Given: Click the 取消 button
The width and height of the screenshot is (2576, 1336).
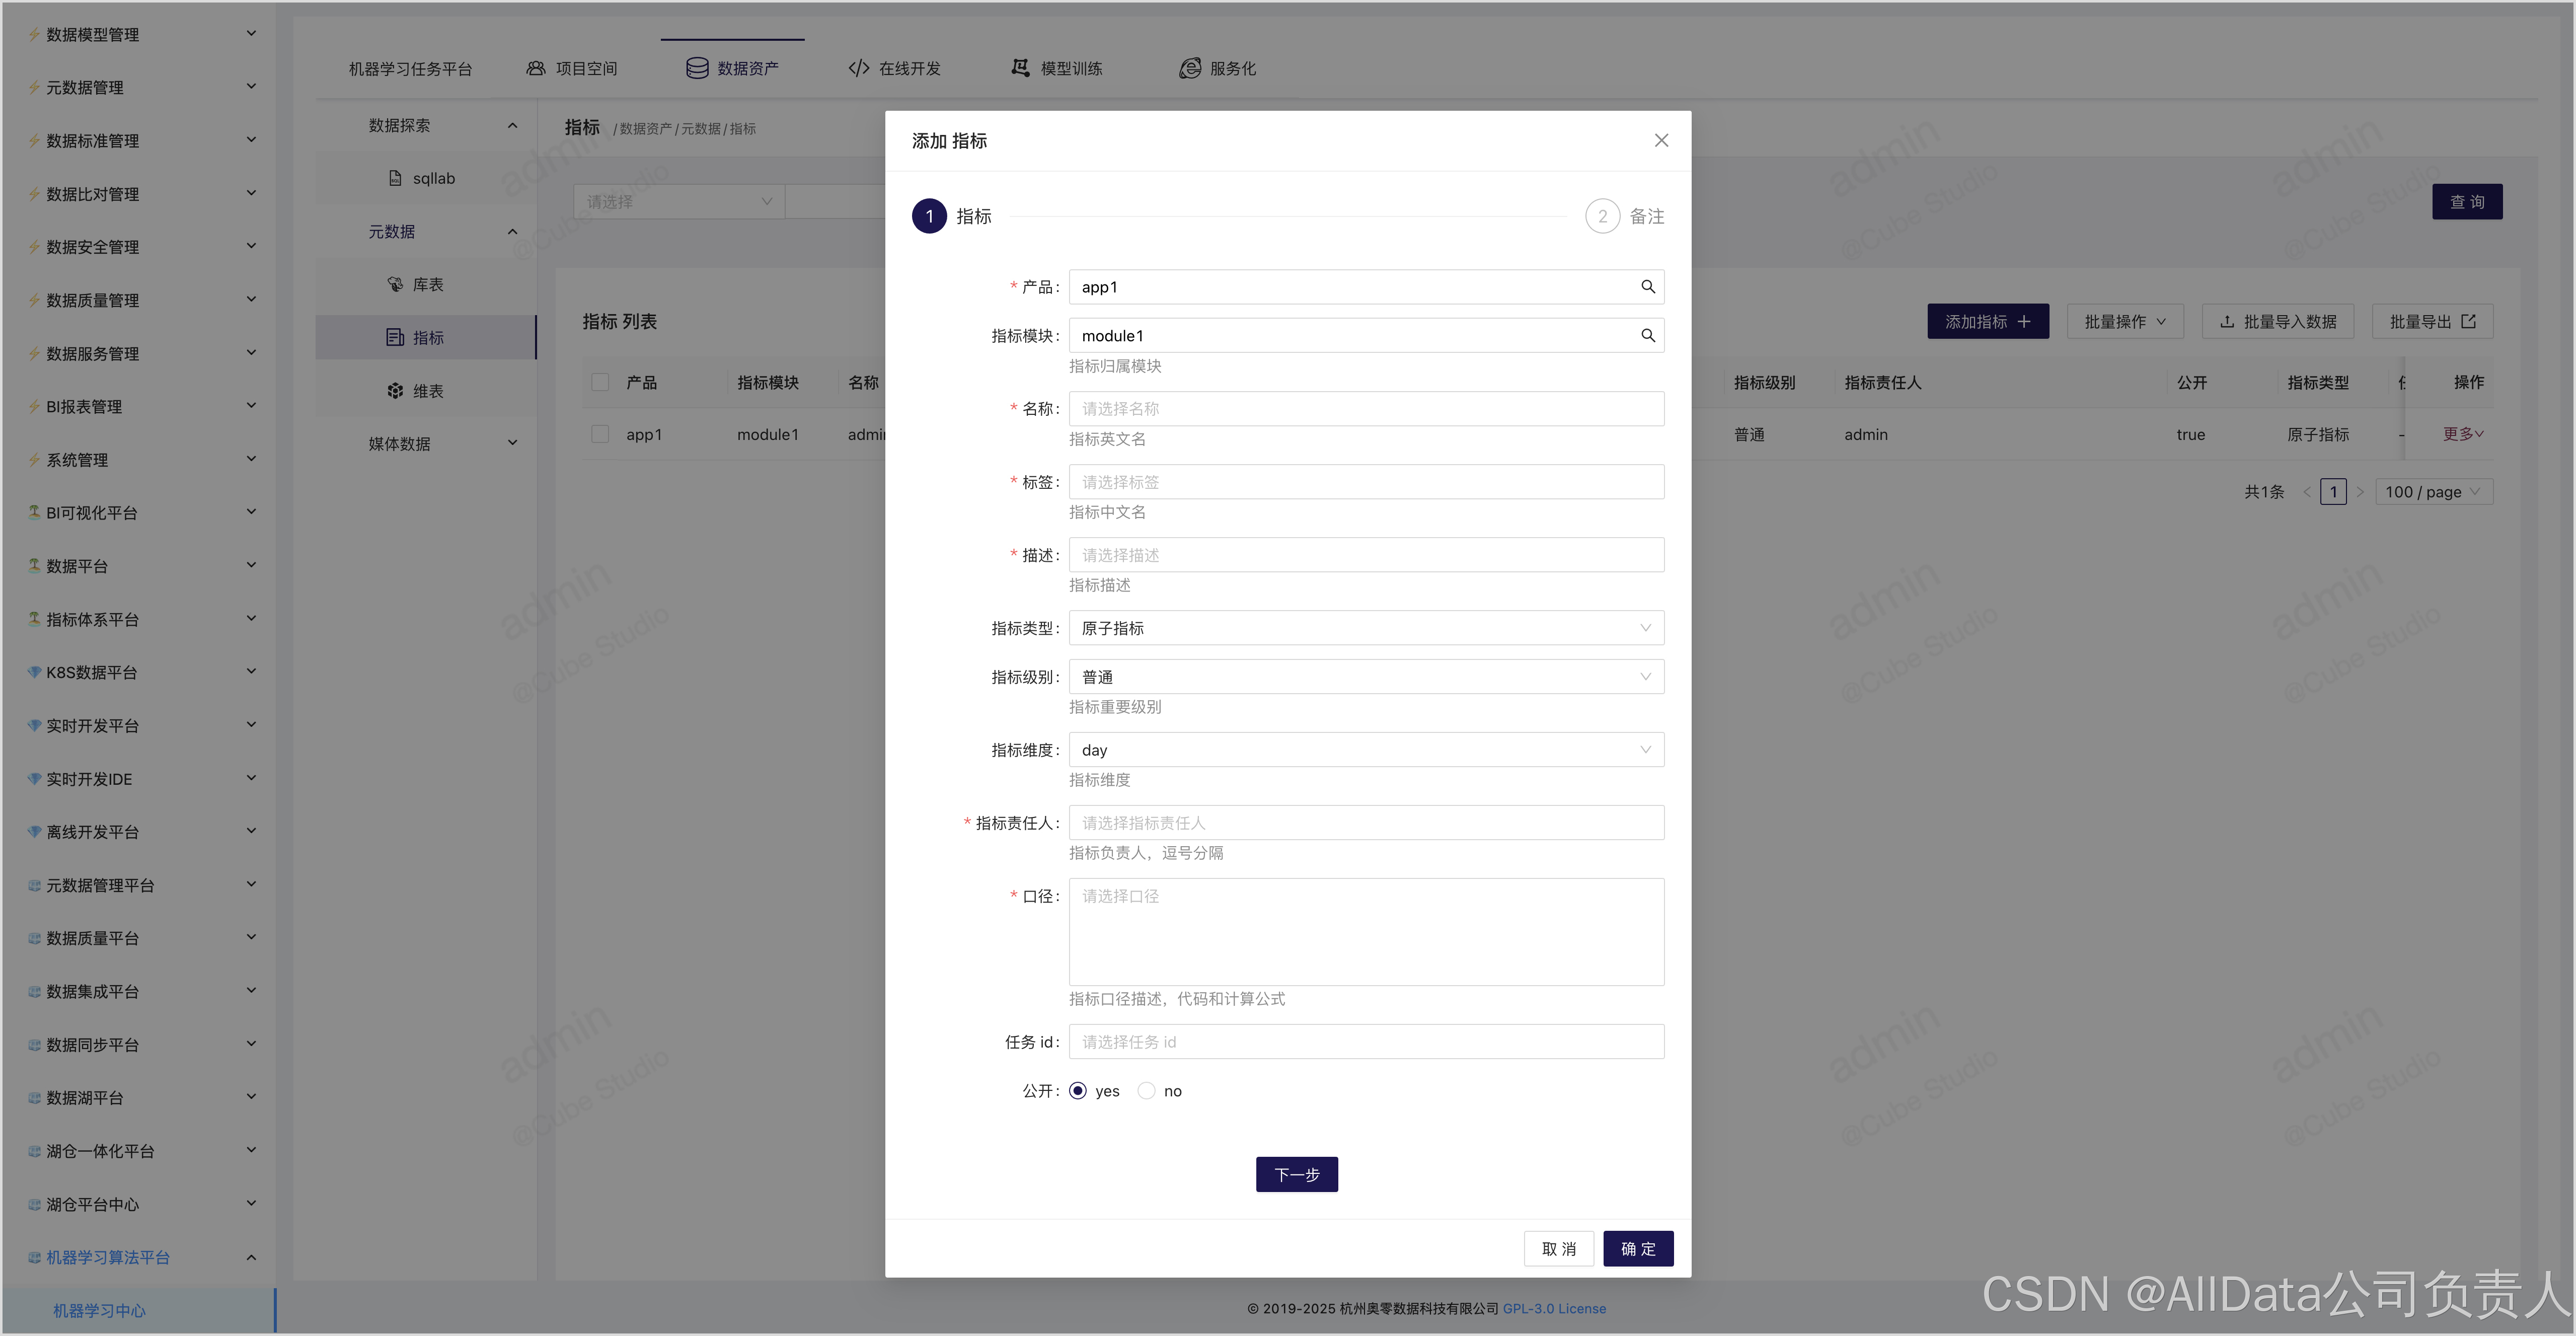Looking at the screenshot, I should (1558, 1249).
